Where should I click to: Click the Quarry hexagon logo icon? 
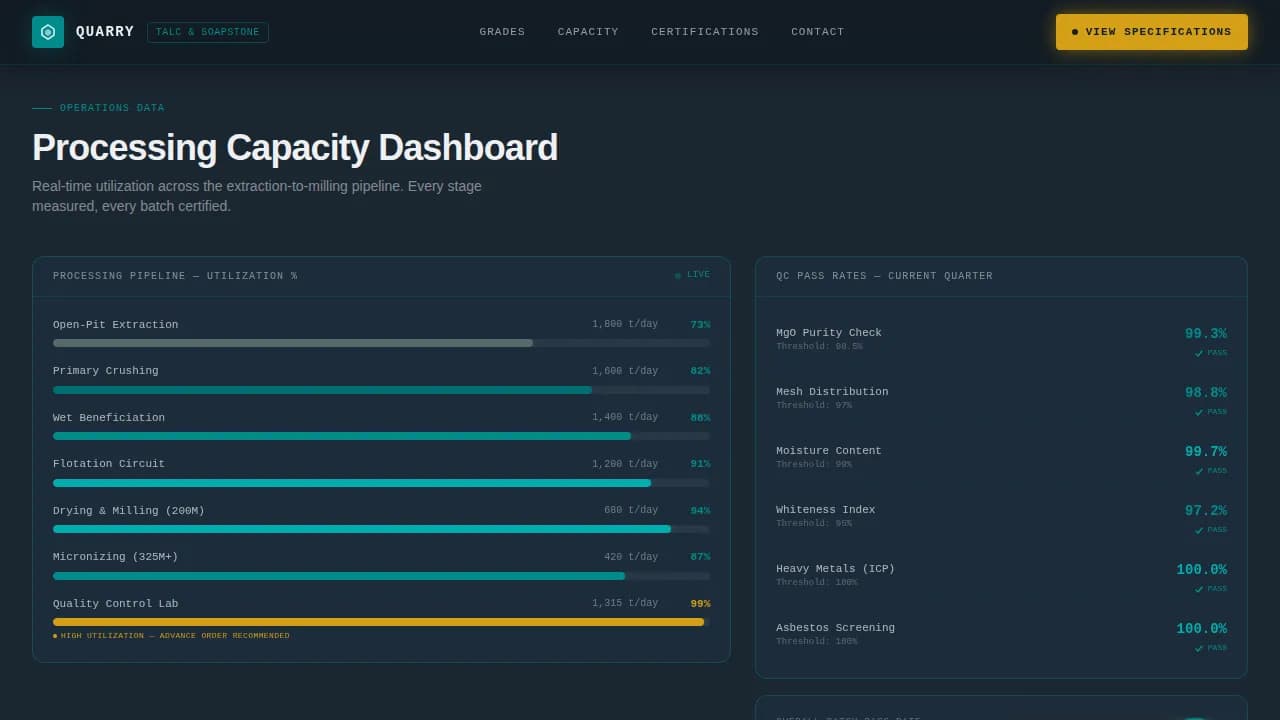pos(48,32)
